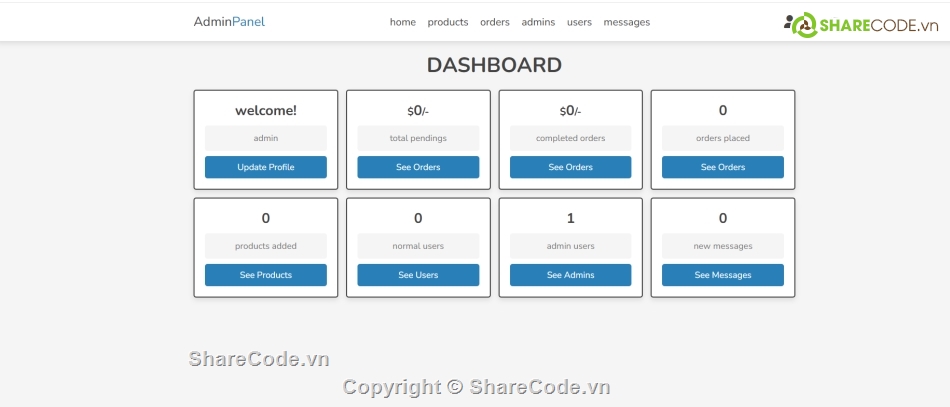Click See Orders under orders placed
The image size is (950, 407).
pyautogui.click(x=722, y=167)
